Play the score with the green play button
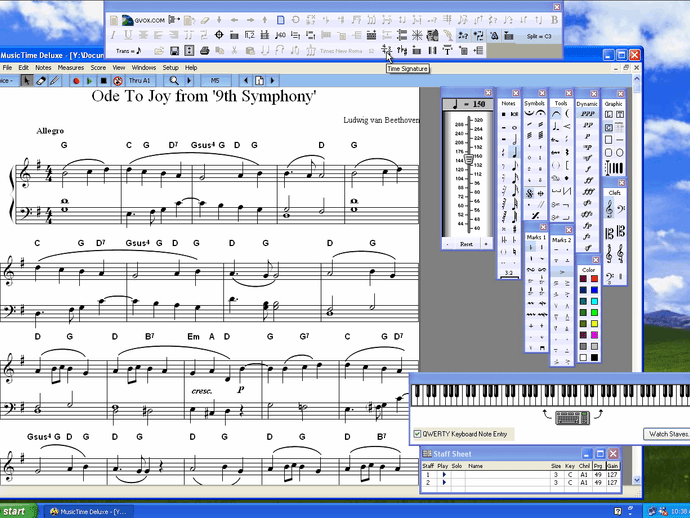690x518 pixels. point(89,81)
